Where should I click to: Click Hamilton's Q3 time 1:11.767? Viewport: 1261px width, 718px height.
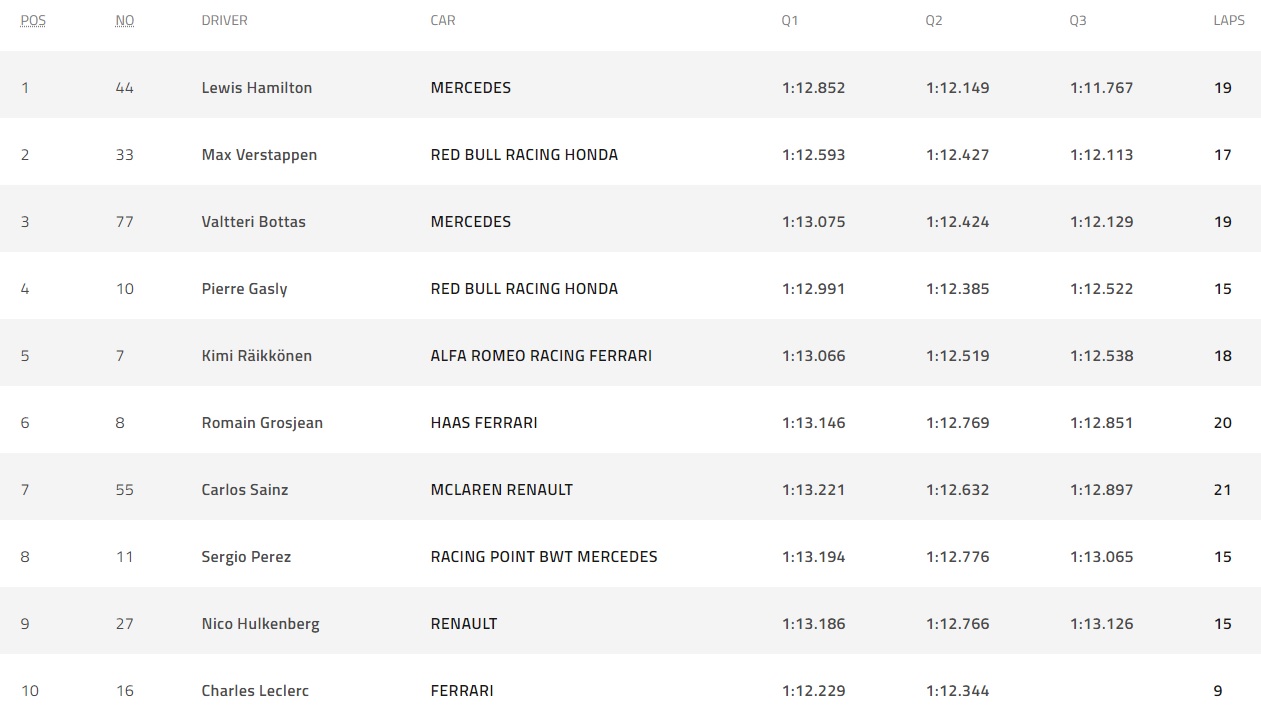coord(1101,88)
